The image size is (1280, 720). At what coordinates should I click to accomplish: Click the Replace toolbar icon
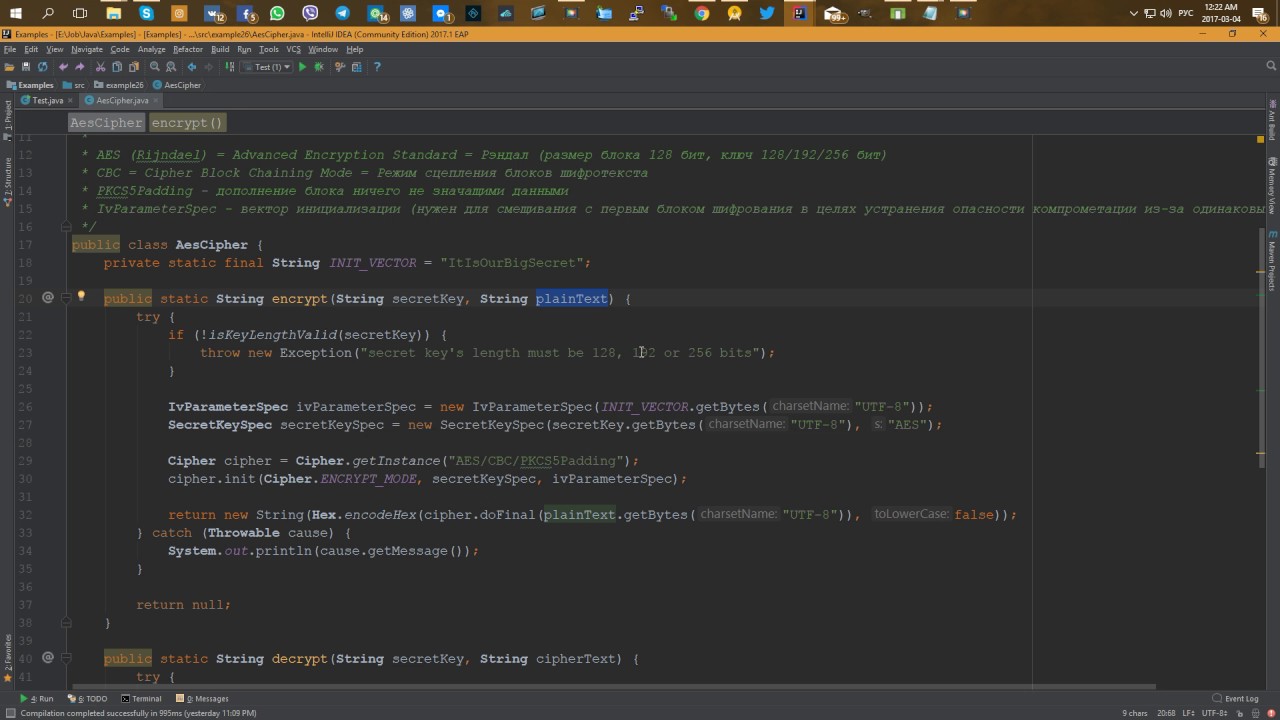[171, 67]
